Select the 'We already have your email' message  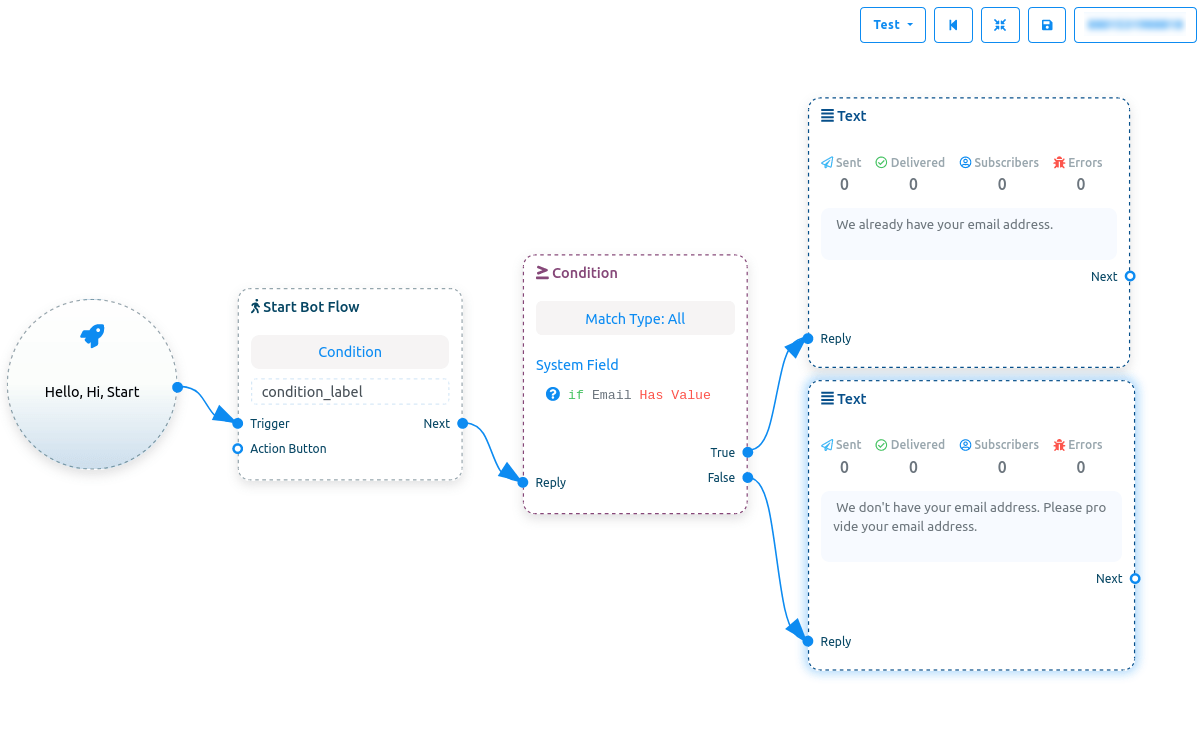[944, 225]
